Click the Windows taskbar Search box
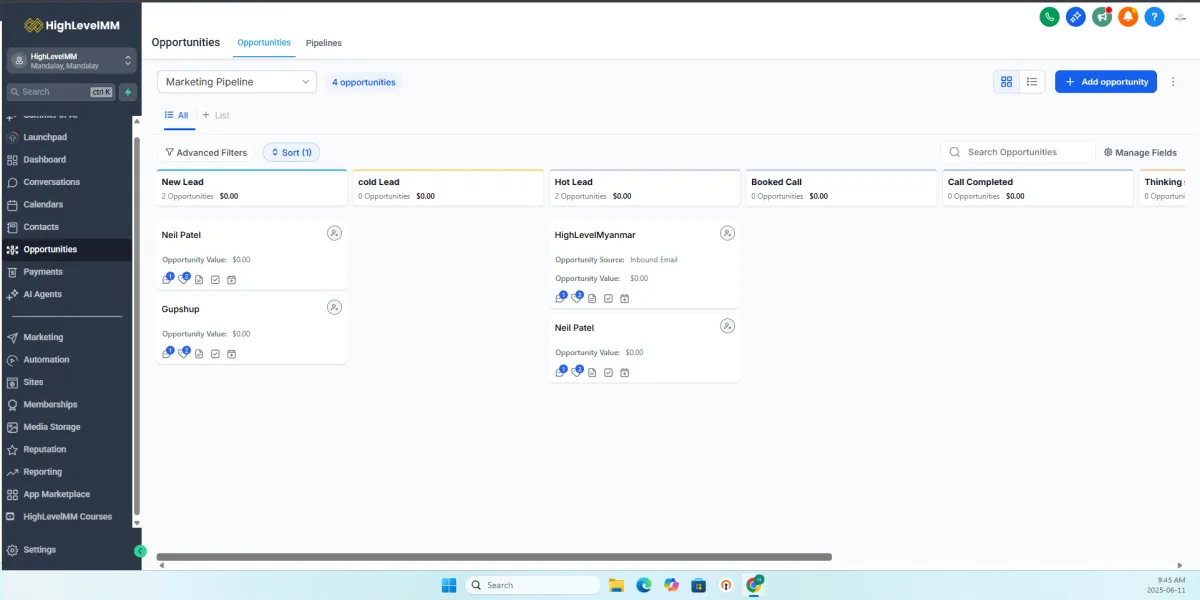Image resolution: width=1200 pixels, height=600 pixels. tap(534, 585)
